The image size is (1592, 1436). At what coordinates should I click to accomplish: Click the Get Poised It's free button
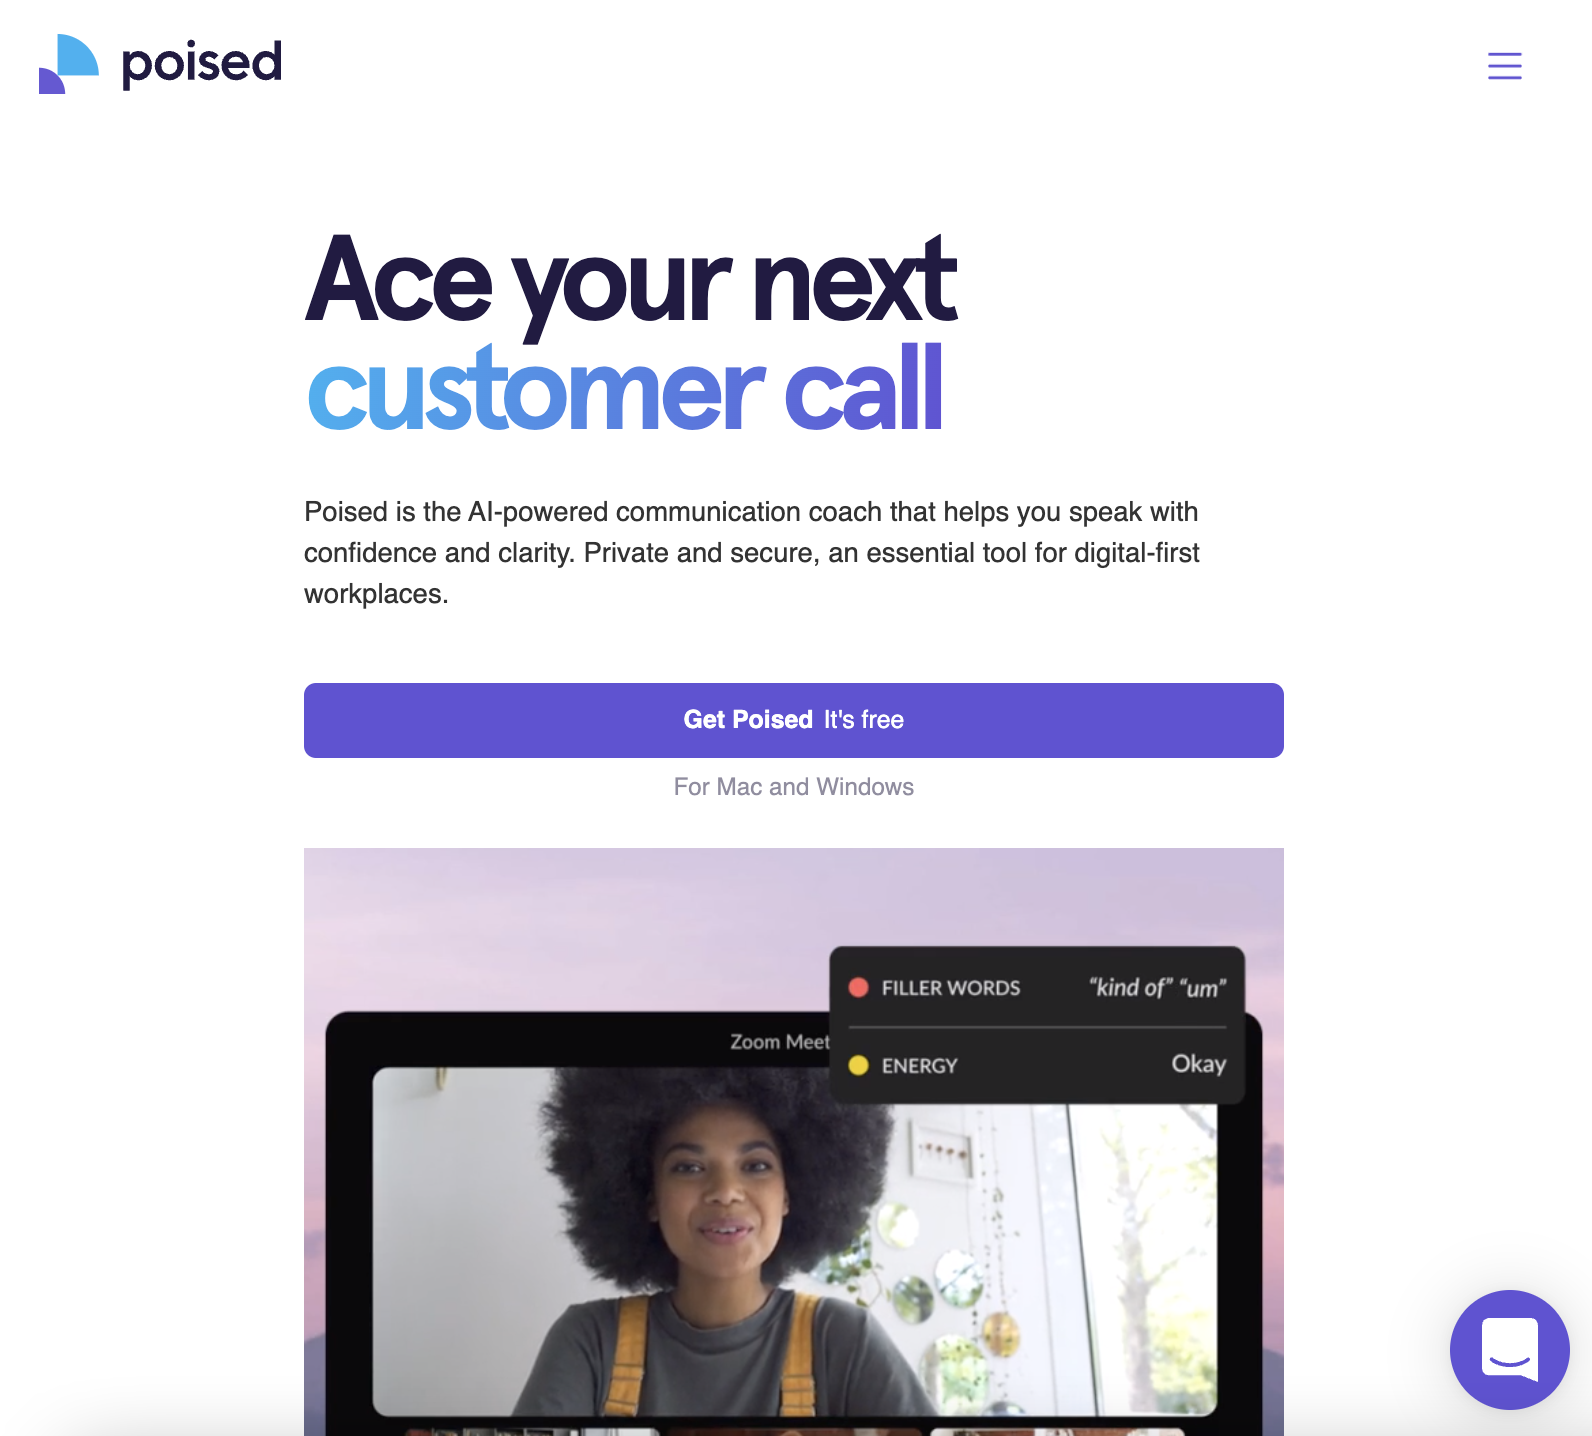pos(793,720)
